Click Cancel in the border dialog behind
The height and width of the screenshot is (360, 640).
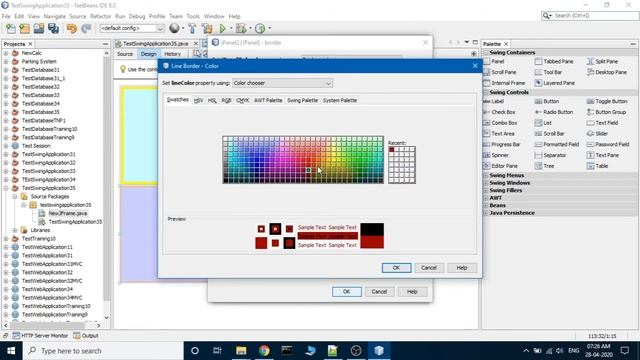click(379, 292)
